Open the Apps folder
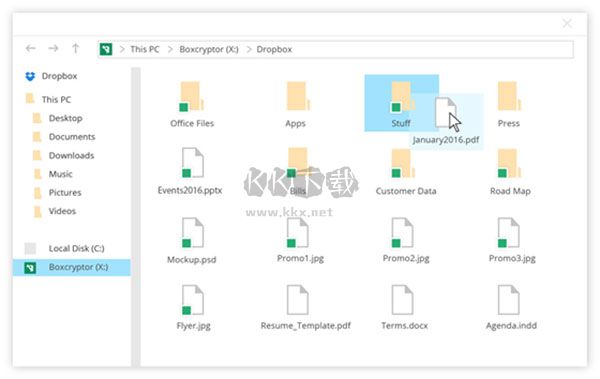Image resolution: width=600 pixels, height=379 pixels. click(296, 104)
